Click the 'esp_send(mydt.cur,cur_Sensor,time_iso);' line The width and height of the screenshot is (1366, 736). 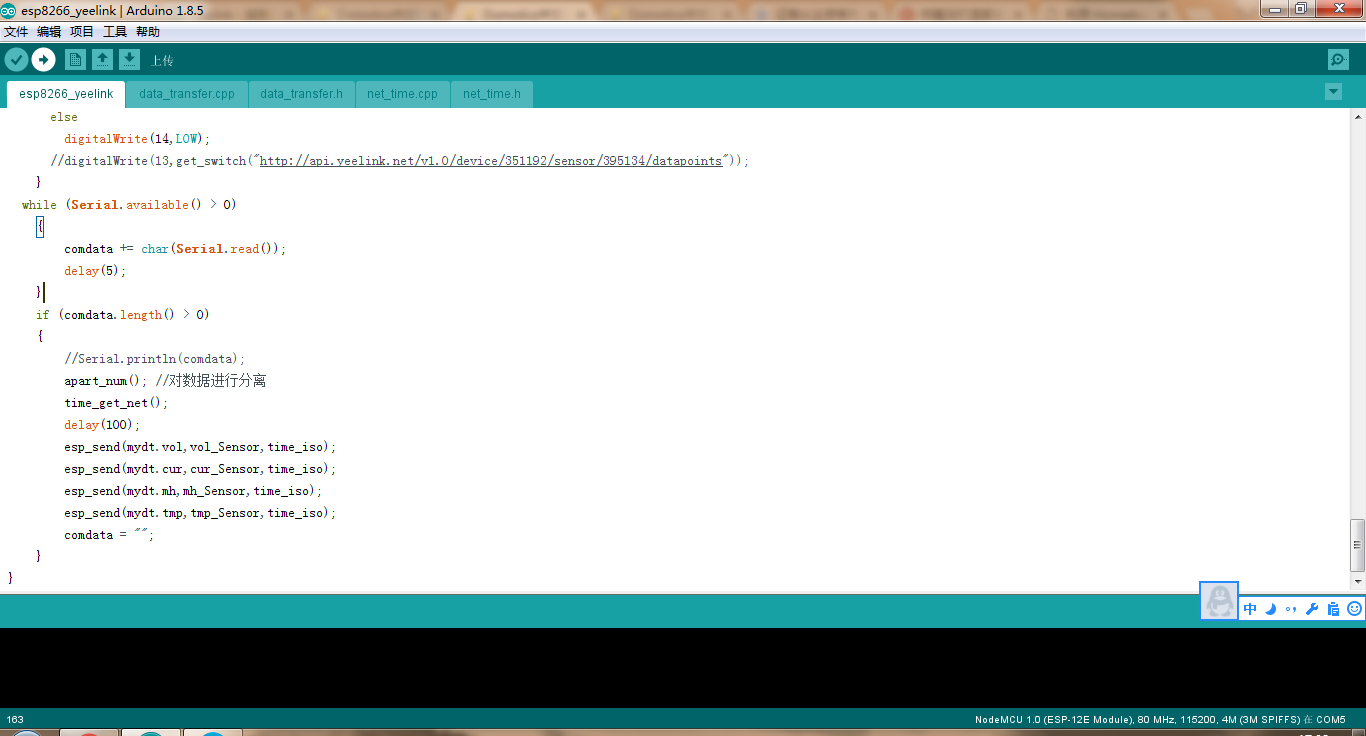click(200, 469)
